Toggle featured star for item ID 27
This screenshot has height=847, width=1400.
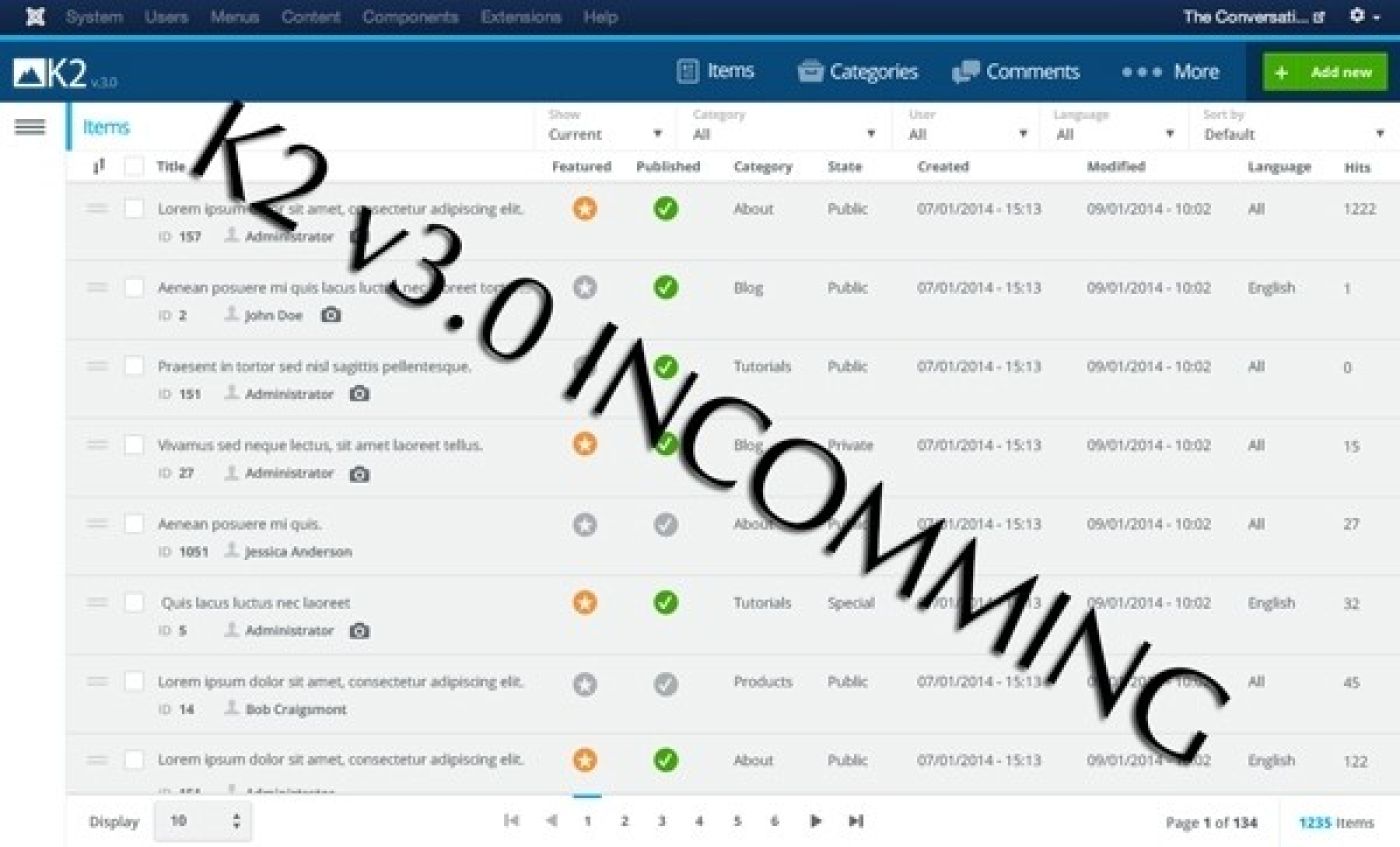585,445
